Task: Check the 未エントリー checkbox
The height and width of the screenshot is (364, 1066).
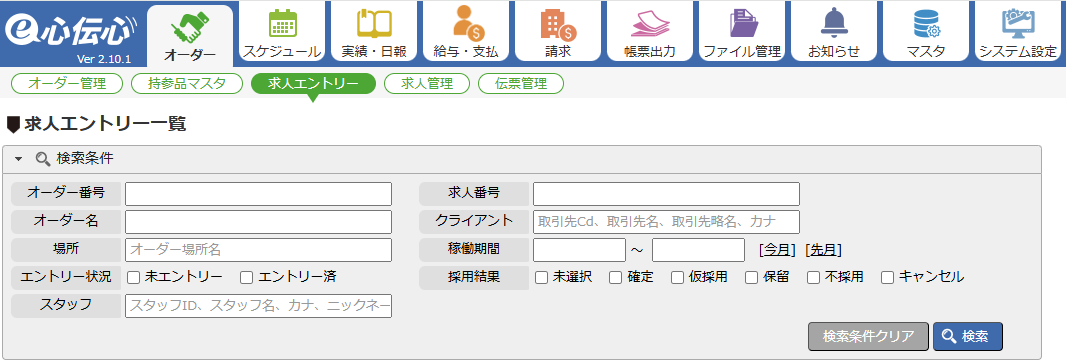Action: click(134, 277)
